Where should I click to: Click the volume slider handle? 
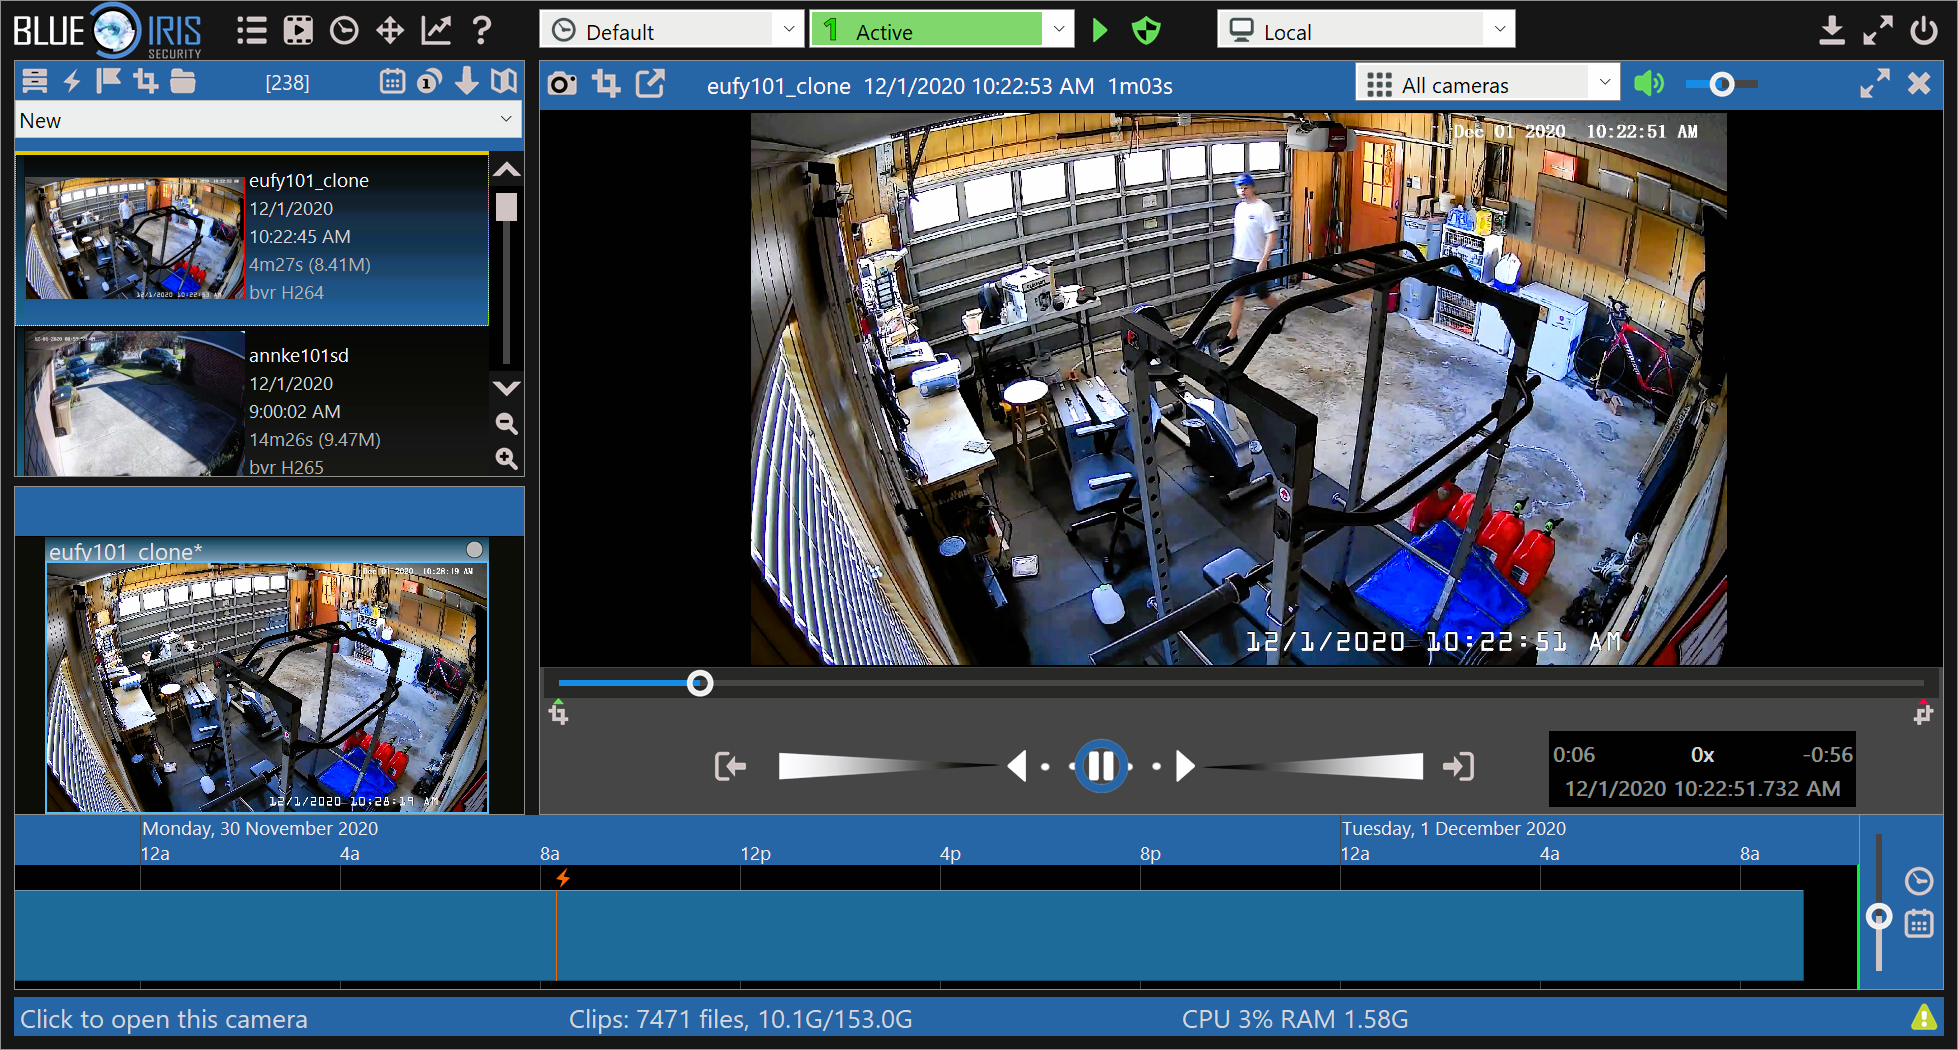(x=1721, y=85)
